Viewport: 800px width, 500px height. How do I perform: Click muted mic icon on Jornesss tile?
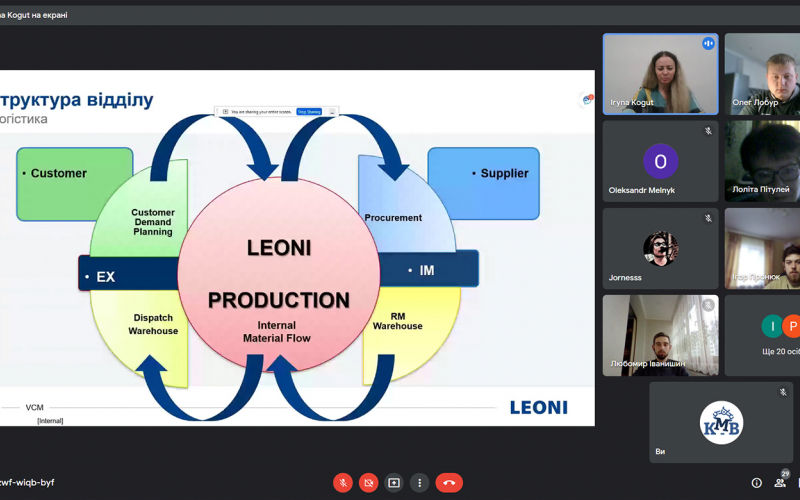708,218
